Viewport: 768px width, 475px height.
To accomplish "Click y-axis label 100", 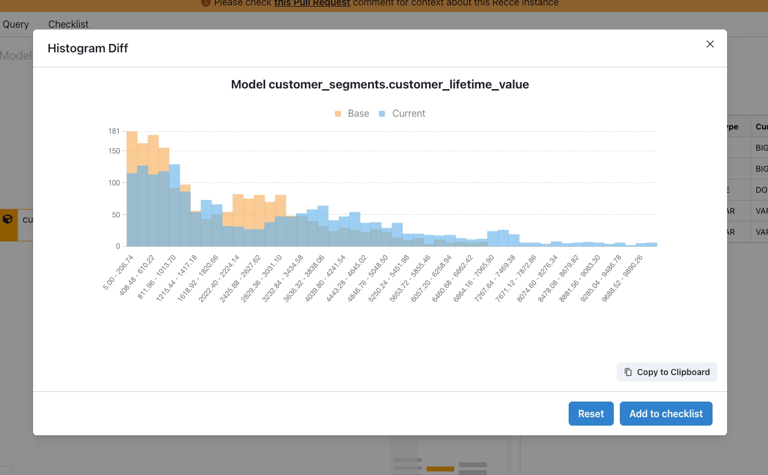I will (x=114, y=183).
